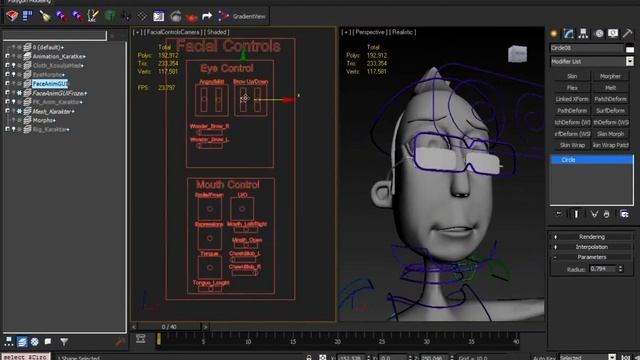Viewport: 640px width, 360px height.
Task: Click the green box toolbar icon
Action: click(109, 16)
